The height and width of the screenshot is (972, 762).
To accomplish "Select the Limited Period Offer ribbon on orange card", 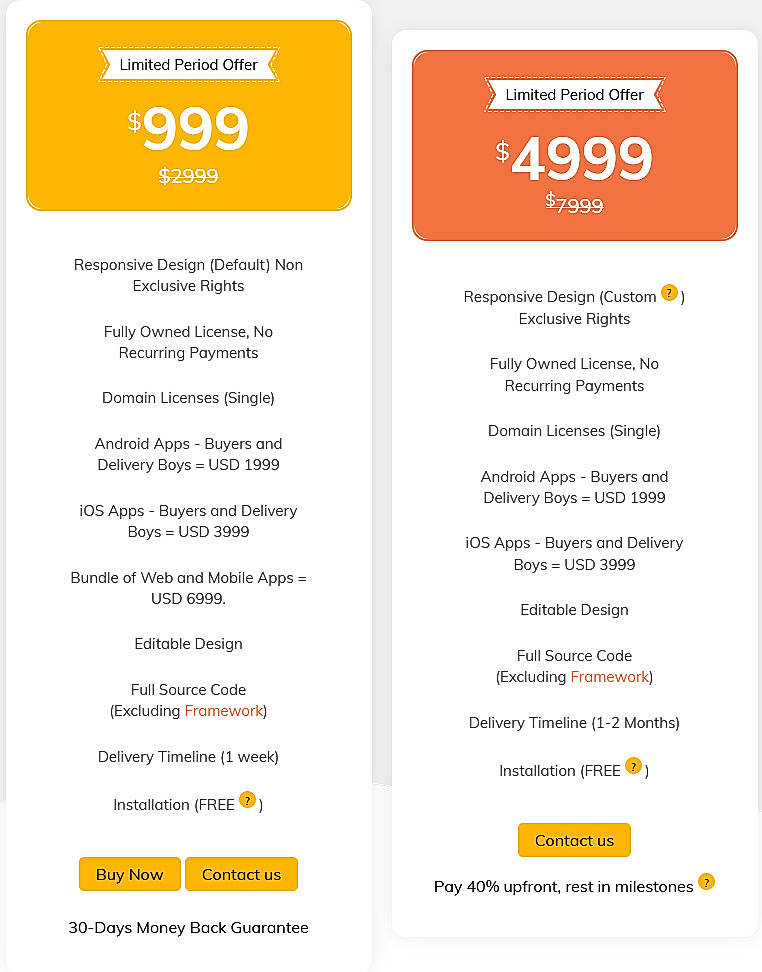I will pyautogui.click(x=574, y=94).
